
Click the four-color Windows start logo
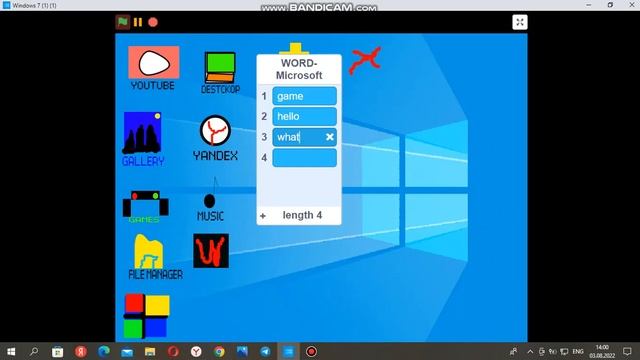pos(147,316)
